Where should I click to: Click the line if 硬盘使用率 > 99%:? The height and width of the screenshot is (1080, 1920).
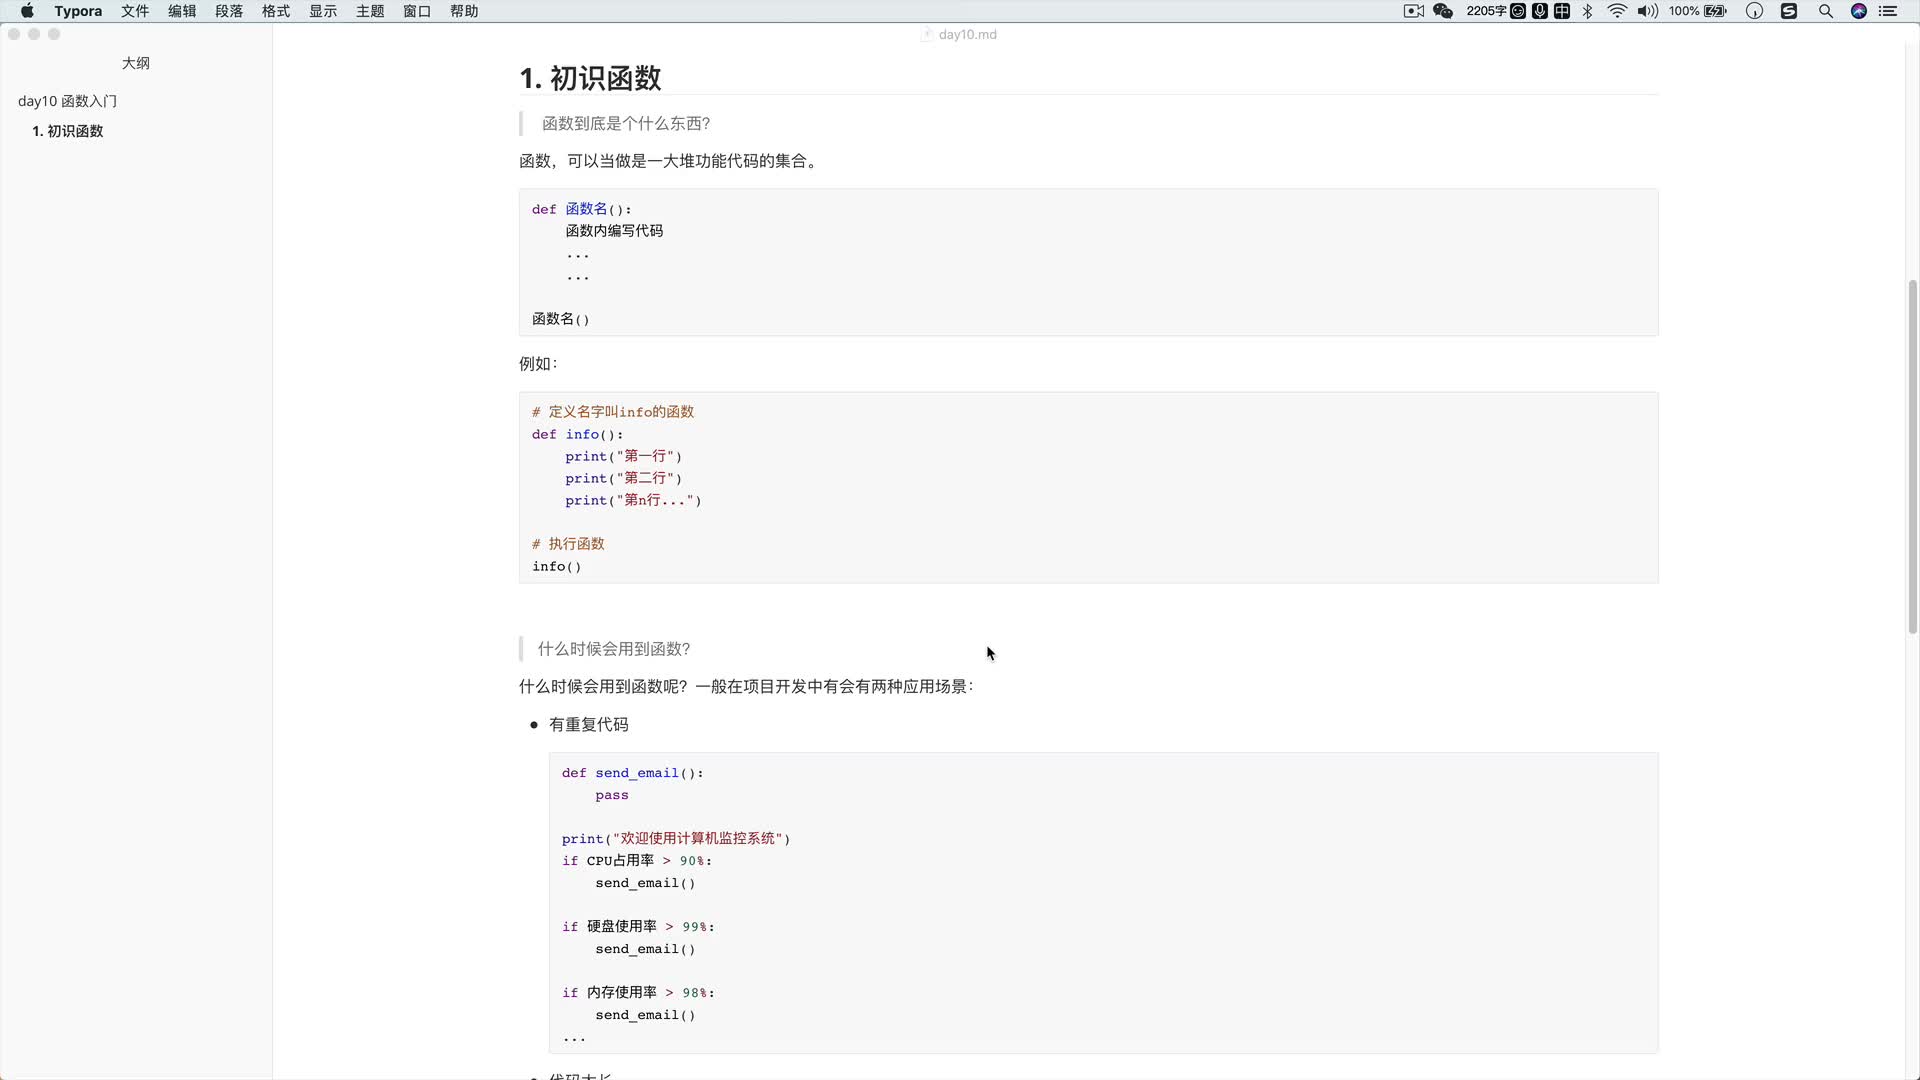click(638, 927)
